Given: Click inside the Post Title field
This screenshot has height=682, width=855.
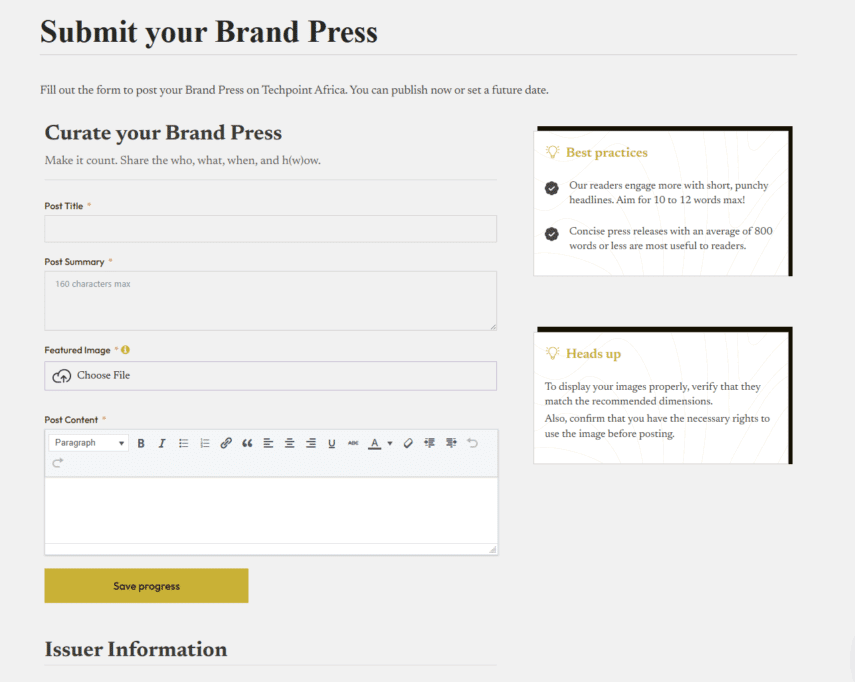Looking at the screenshot, I should click(270, 228).
